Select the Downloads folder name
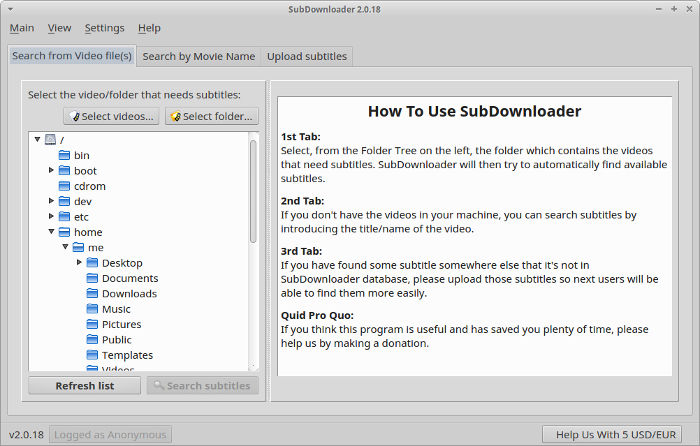 click(129, 294)
